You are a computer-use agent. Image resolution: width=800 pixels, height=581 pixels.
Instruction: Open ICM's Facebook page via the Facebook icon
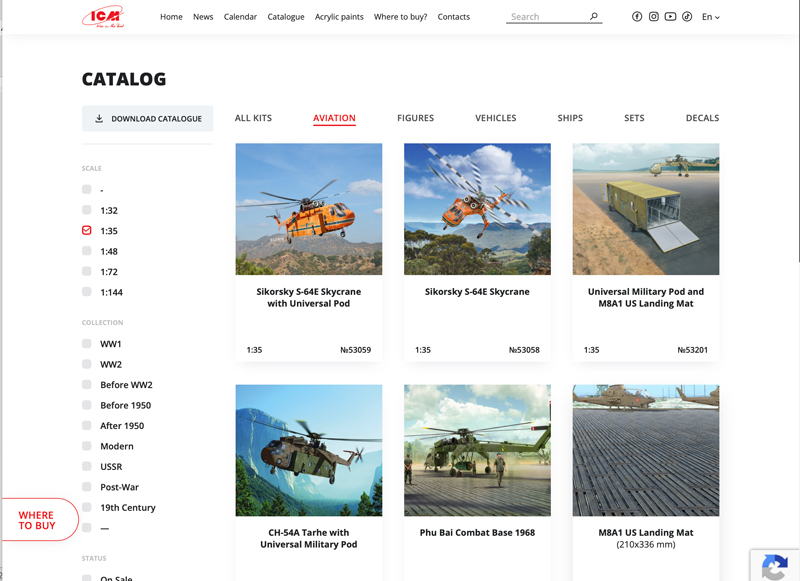click(x=637, y=16)
